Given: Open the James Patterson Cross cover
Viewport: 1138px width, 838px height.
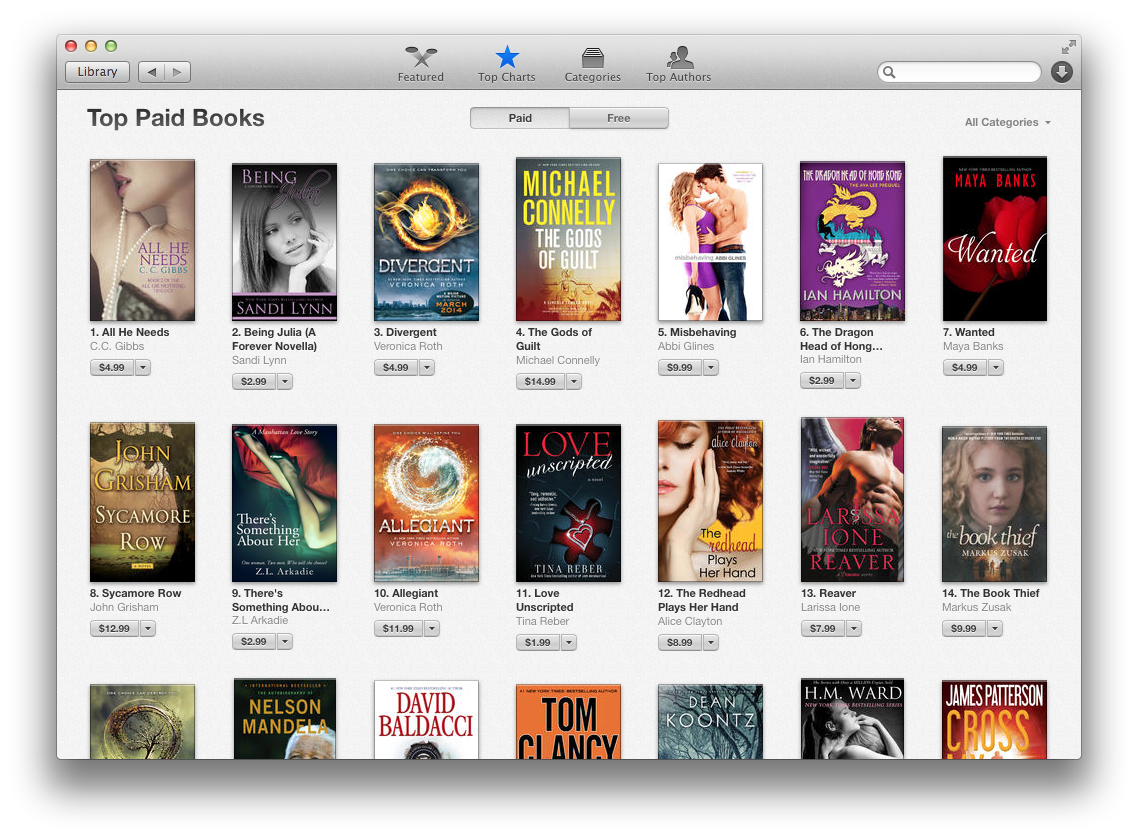Looking at the screenshot, I should click(994, 720).
